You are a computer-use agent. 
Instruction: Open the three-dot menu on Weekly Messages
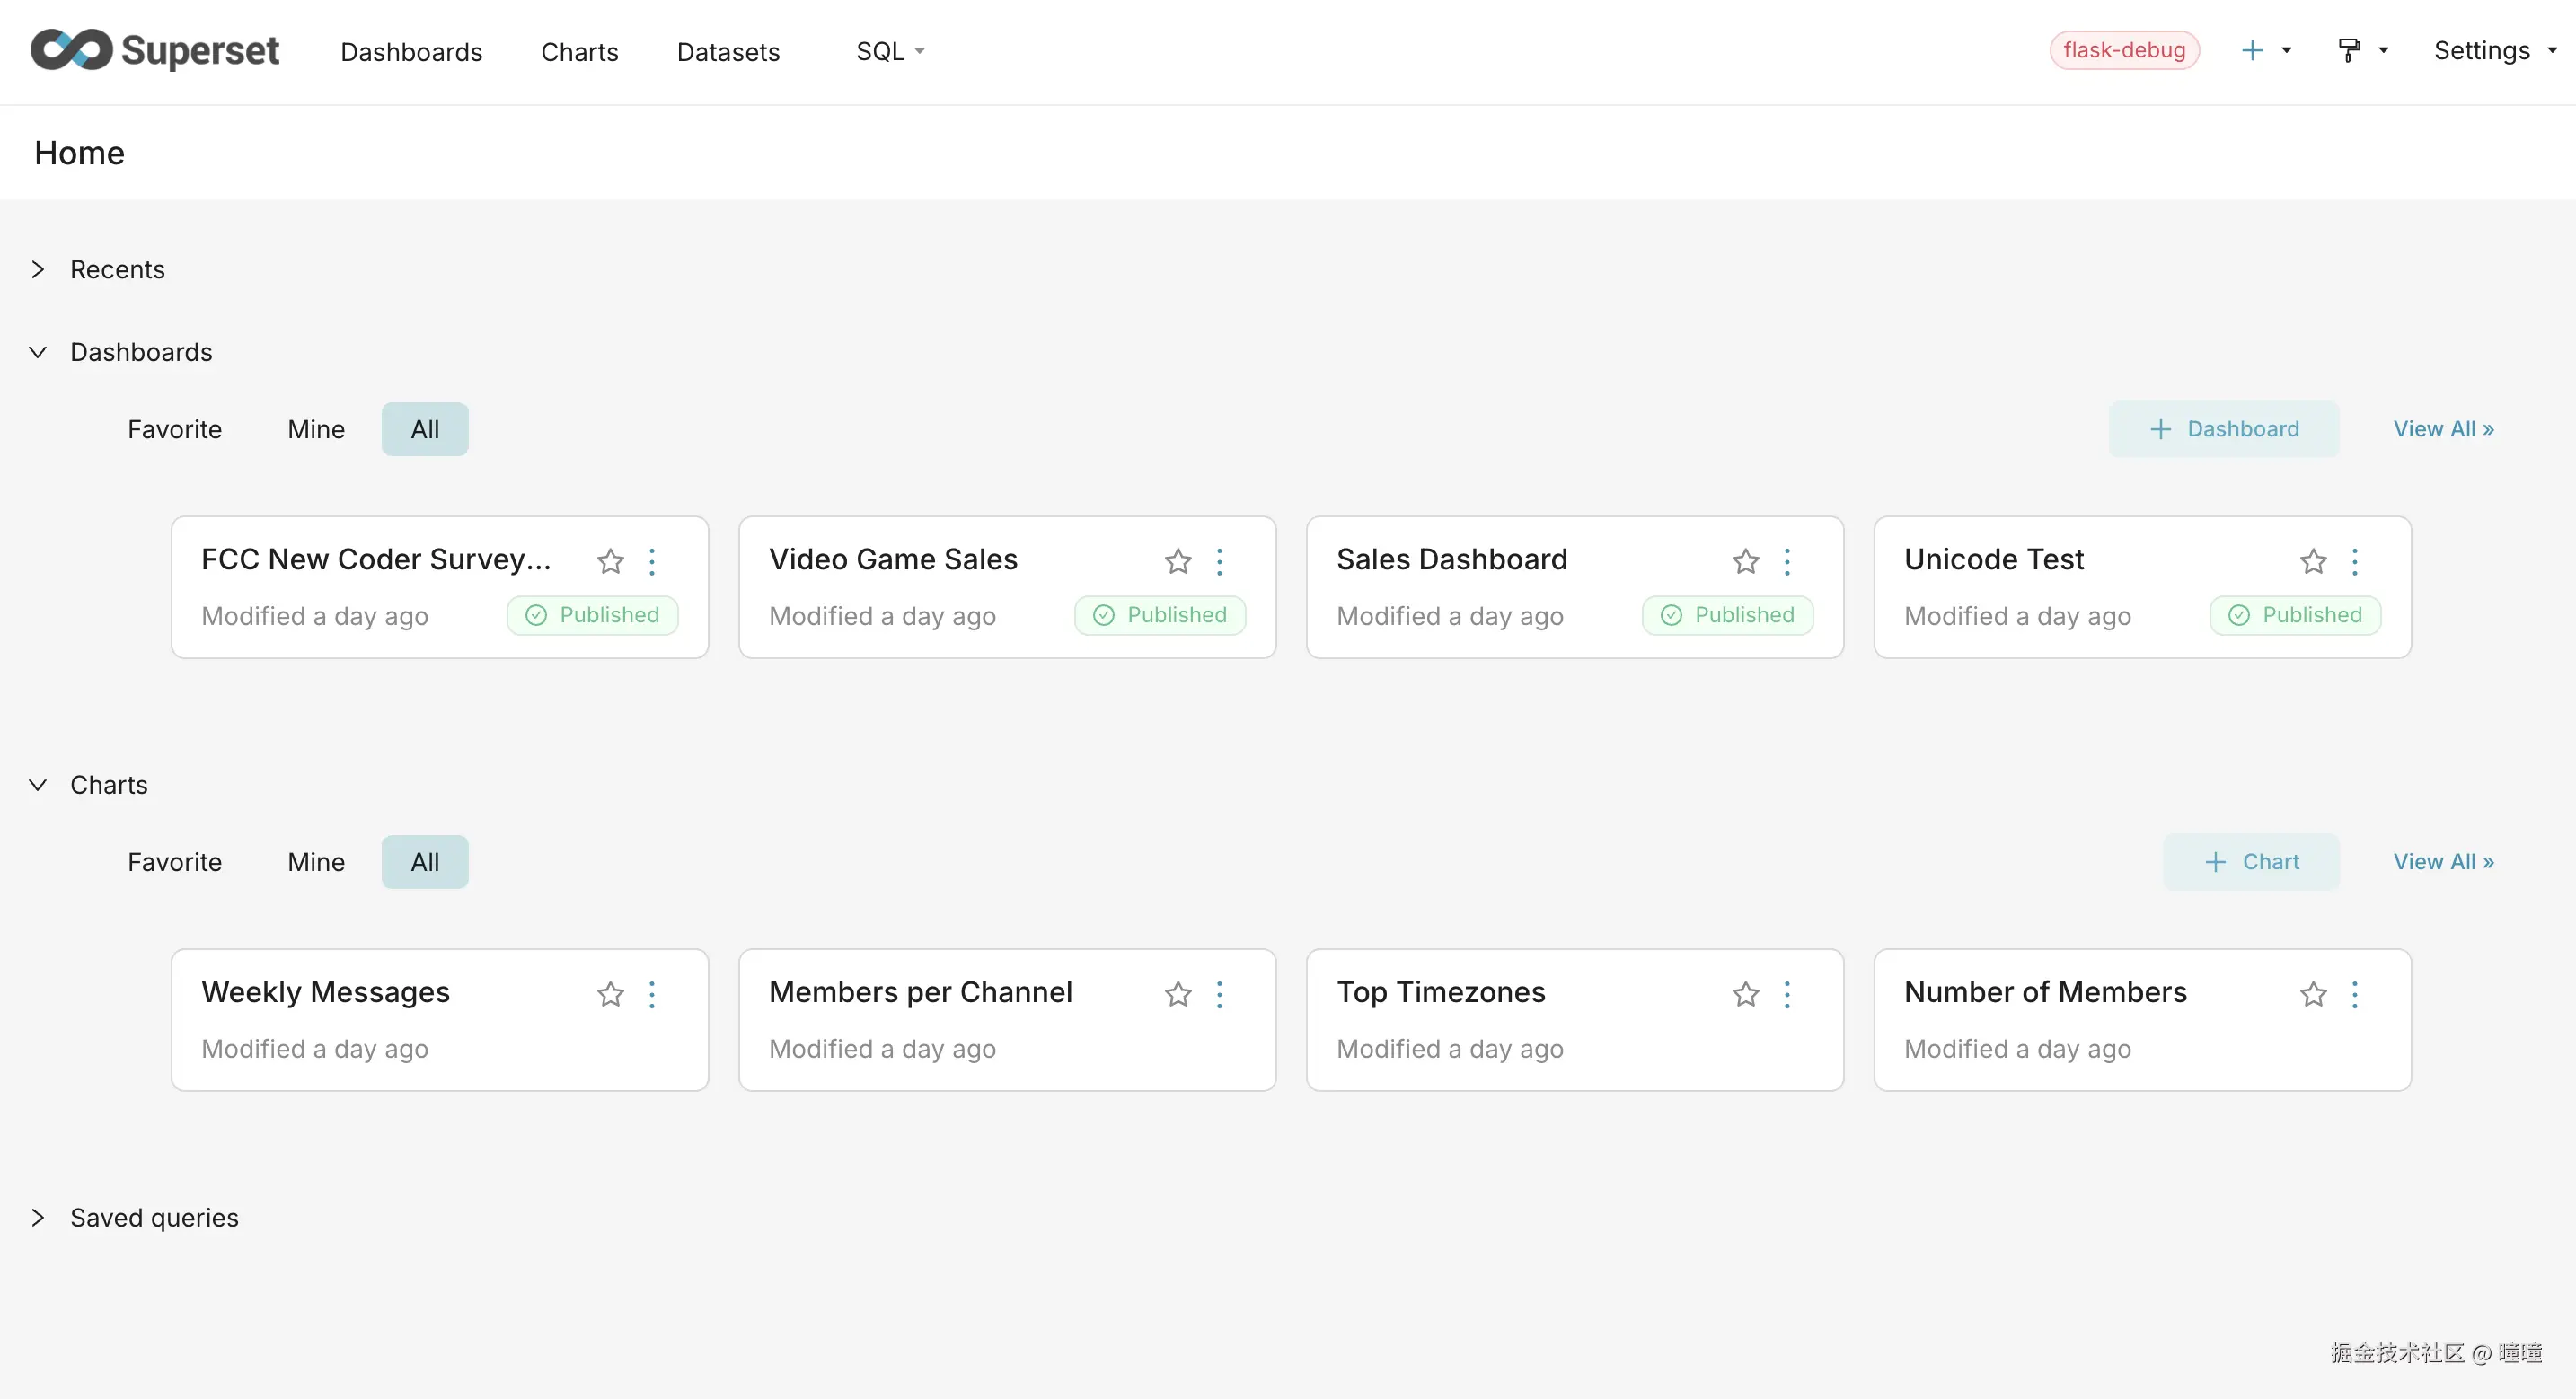[x=652, y=994]
